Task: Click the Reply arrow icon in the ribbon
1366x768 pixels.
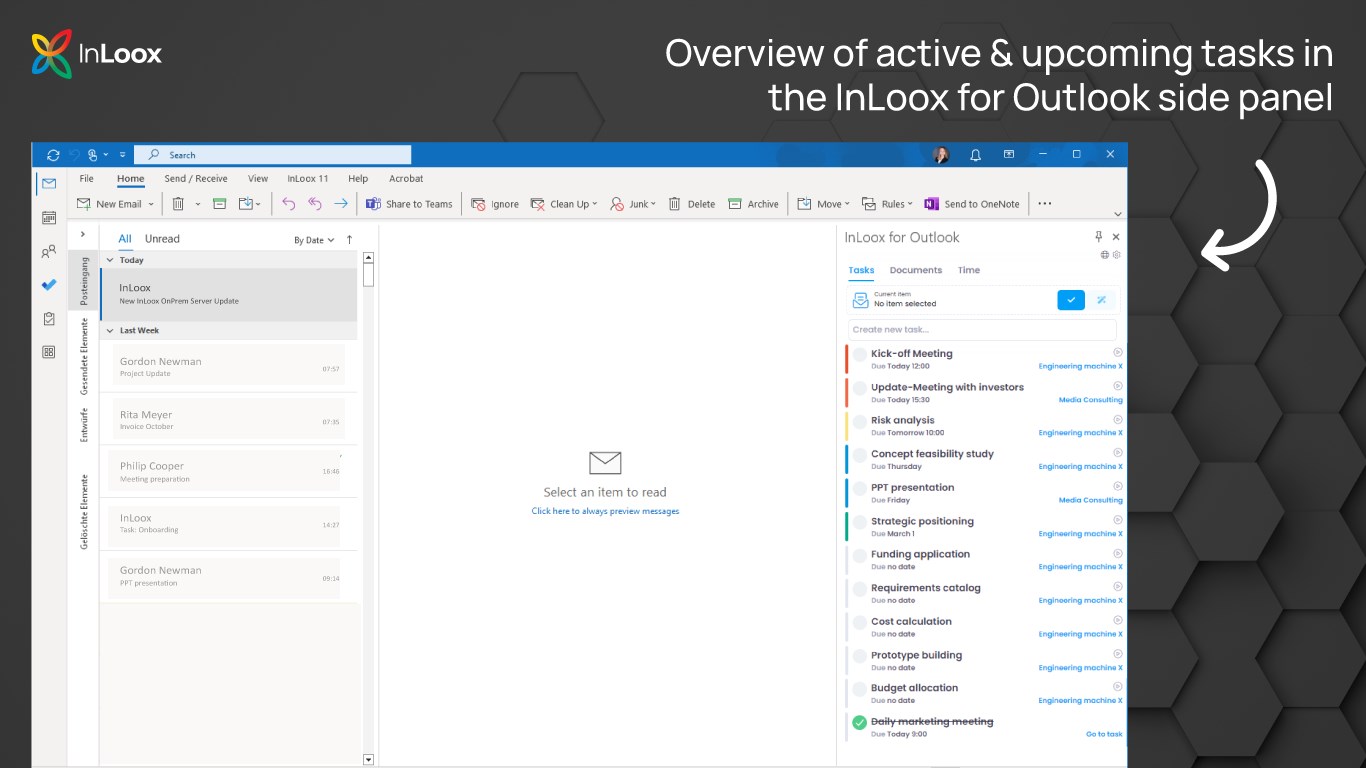Action: (289, 204)
